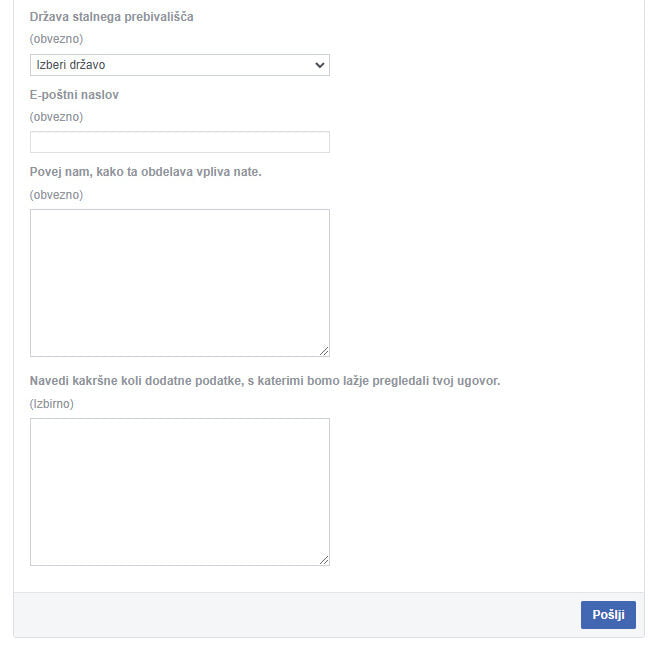Submit the form with Pošlji button
This screenshot has height=646, width=655.
608,615
